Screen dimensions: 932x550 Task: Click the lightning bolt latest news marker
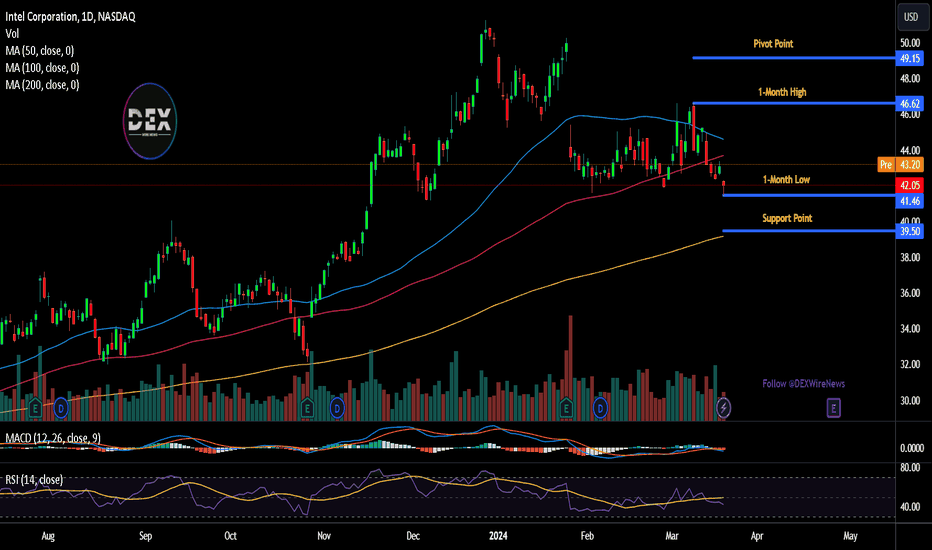tap(723, 408)
